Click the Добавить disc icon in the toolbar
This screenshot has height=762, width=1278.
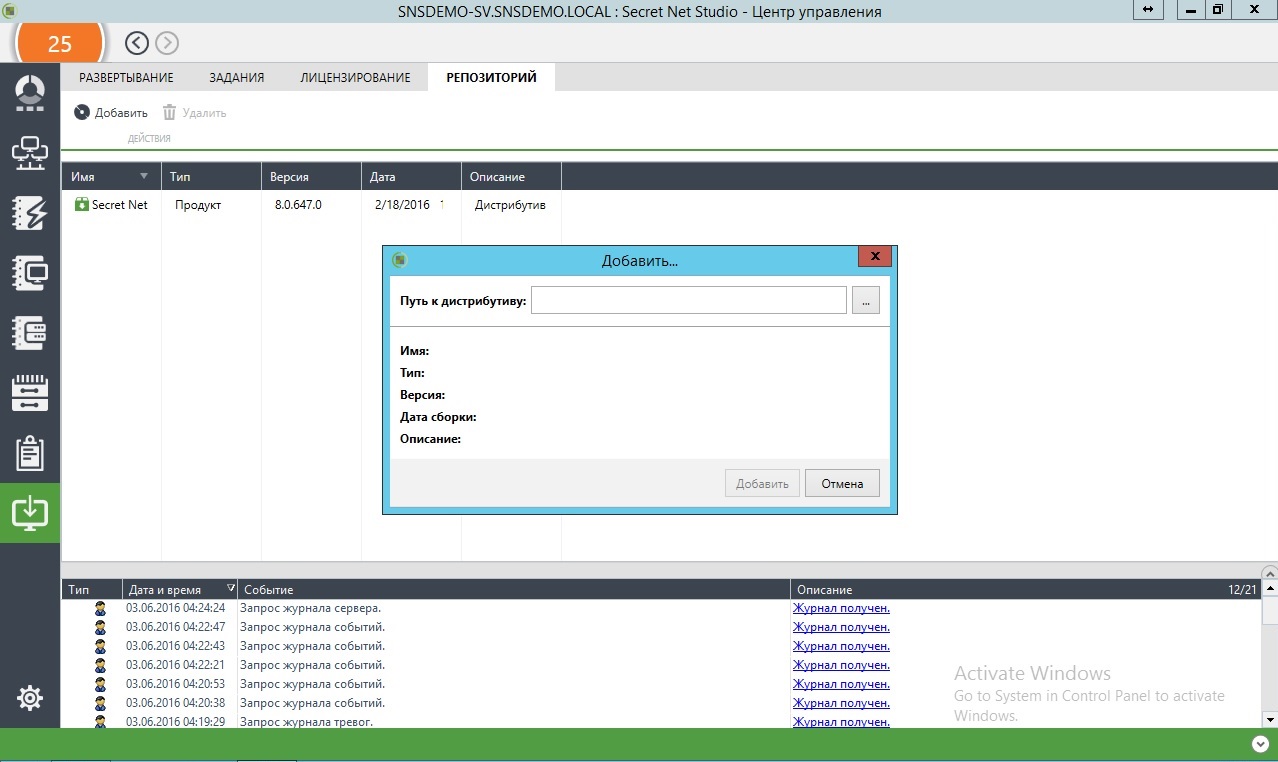pyautogui.click(x=82, y=112)
